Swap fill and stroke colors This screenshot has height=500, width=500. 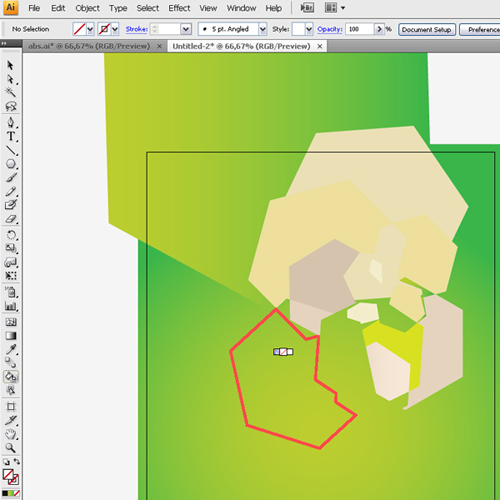[x=16, y=462]
